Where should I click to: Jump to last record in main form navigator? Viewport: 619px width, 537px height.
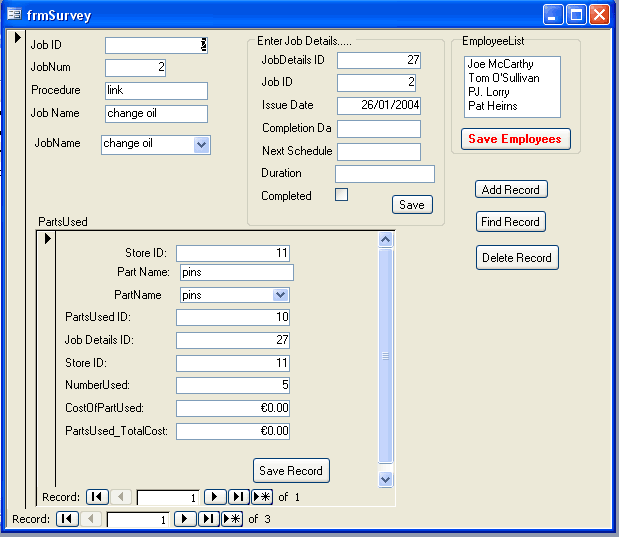[x=209, y=519]
